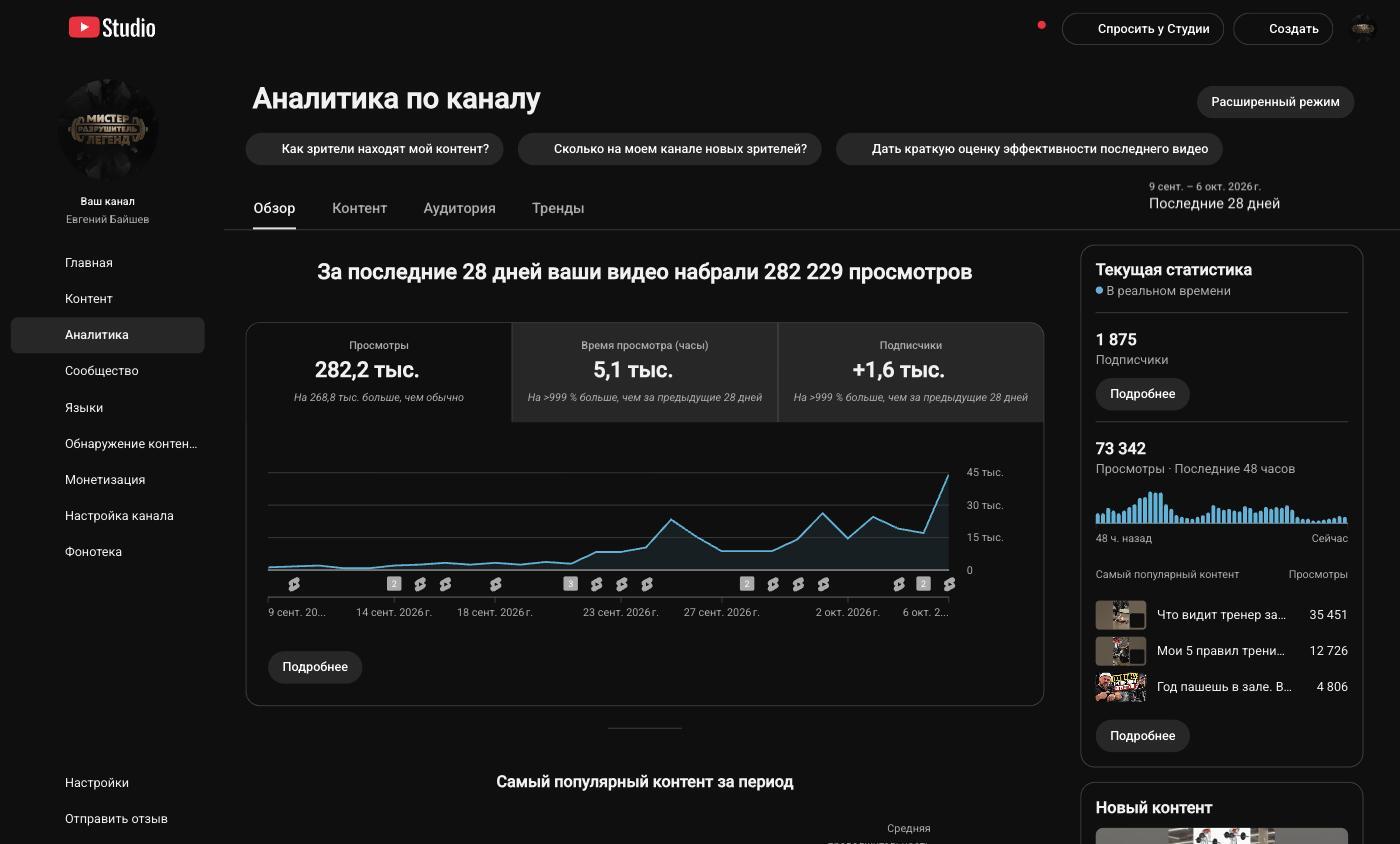Click Подробнее under the 1 875 subscribers count

[1142, 394]
